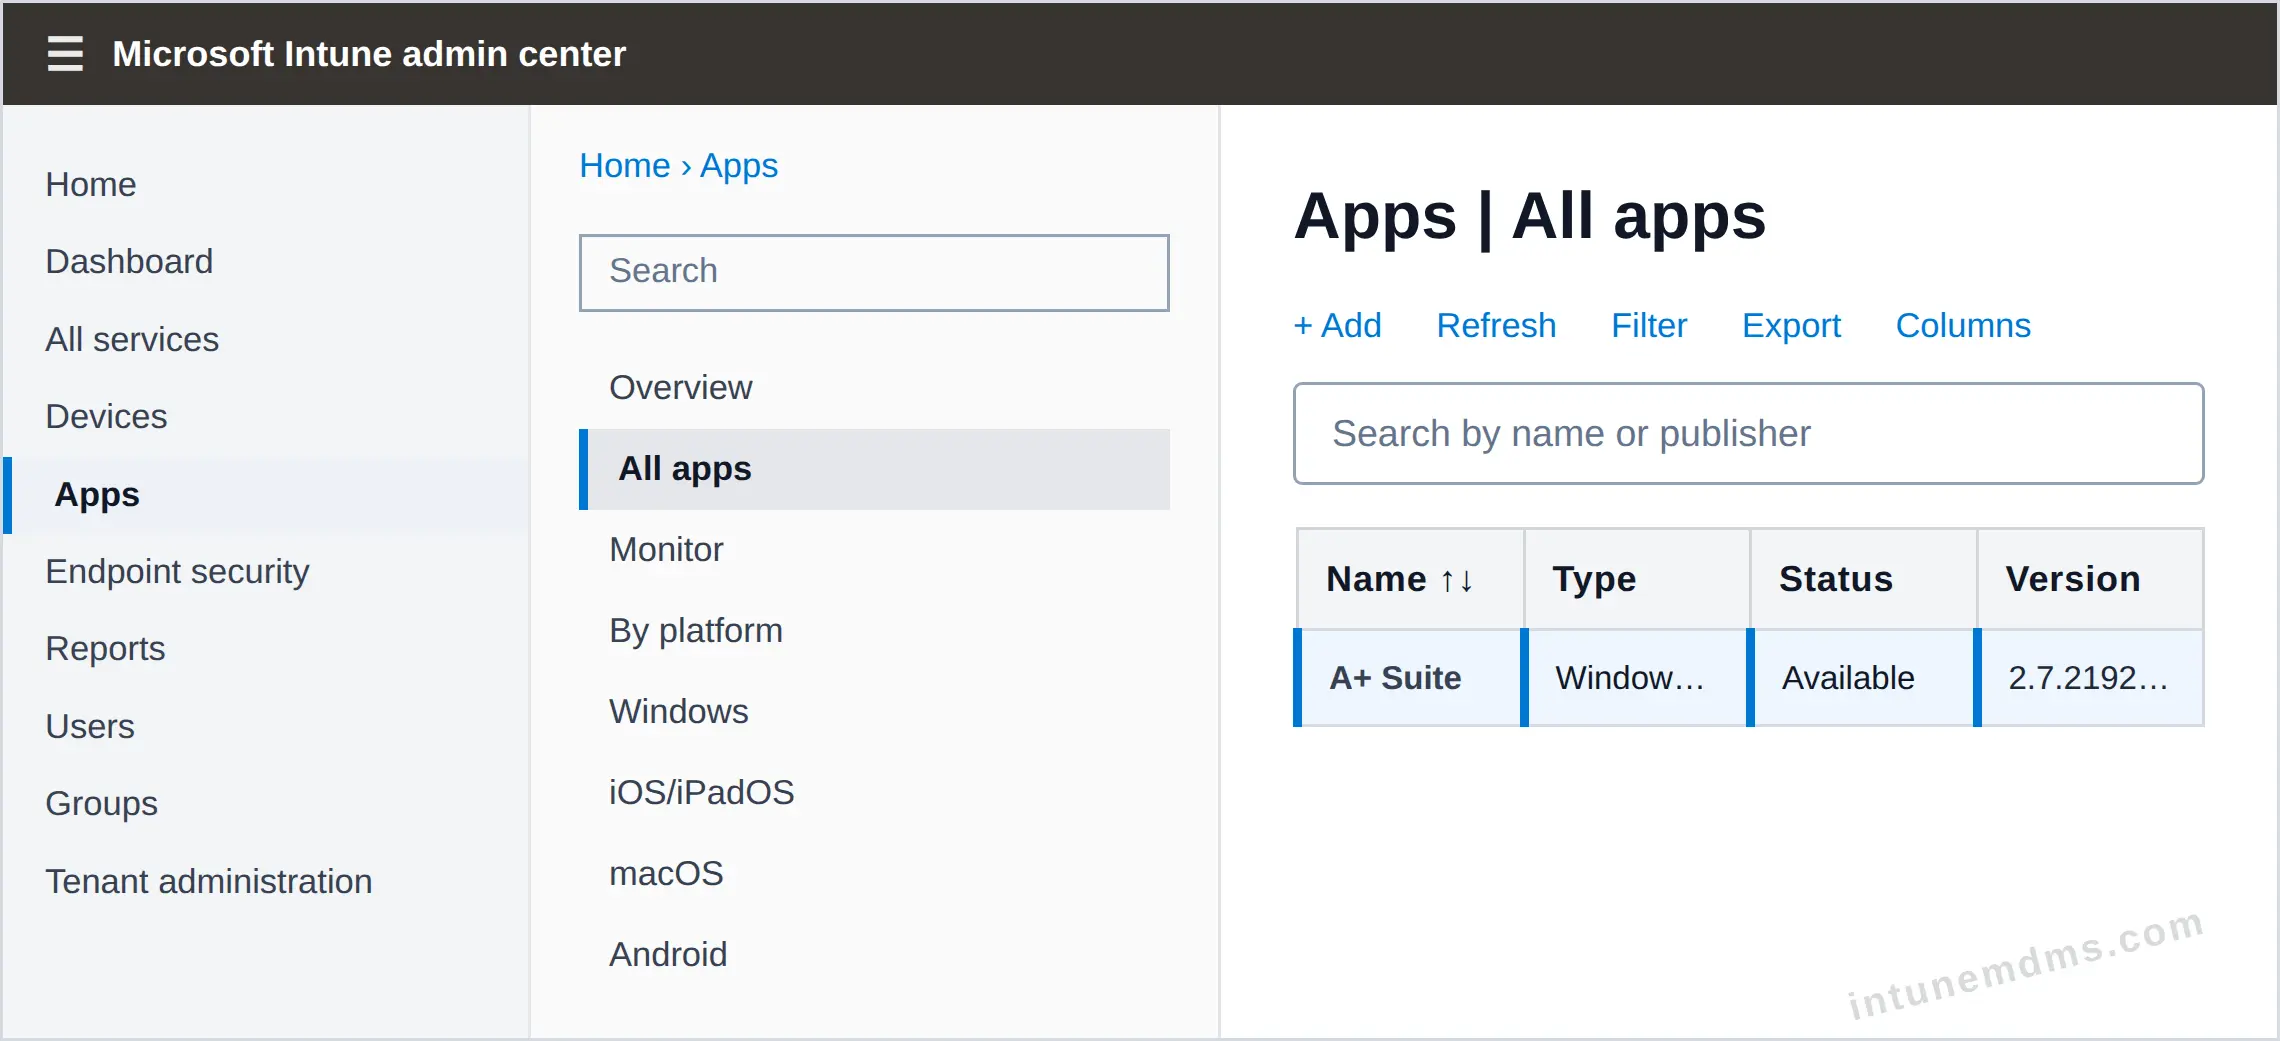Select Devices in the sidebar
Screen dimensions: 2280x1041
(106, 416)
